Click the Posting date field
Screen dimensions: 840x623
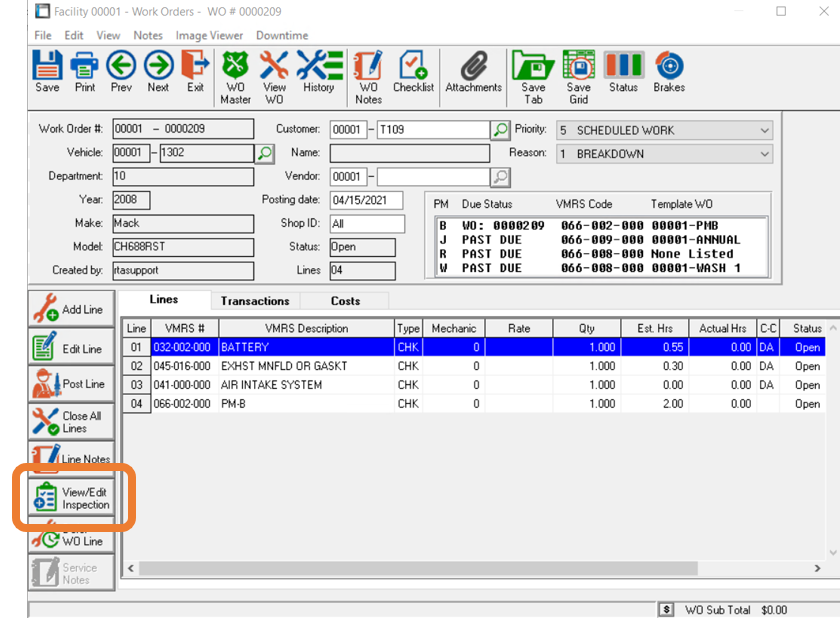[365, 201]
